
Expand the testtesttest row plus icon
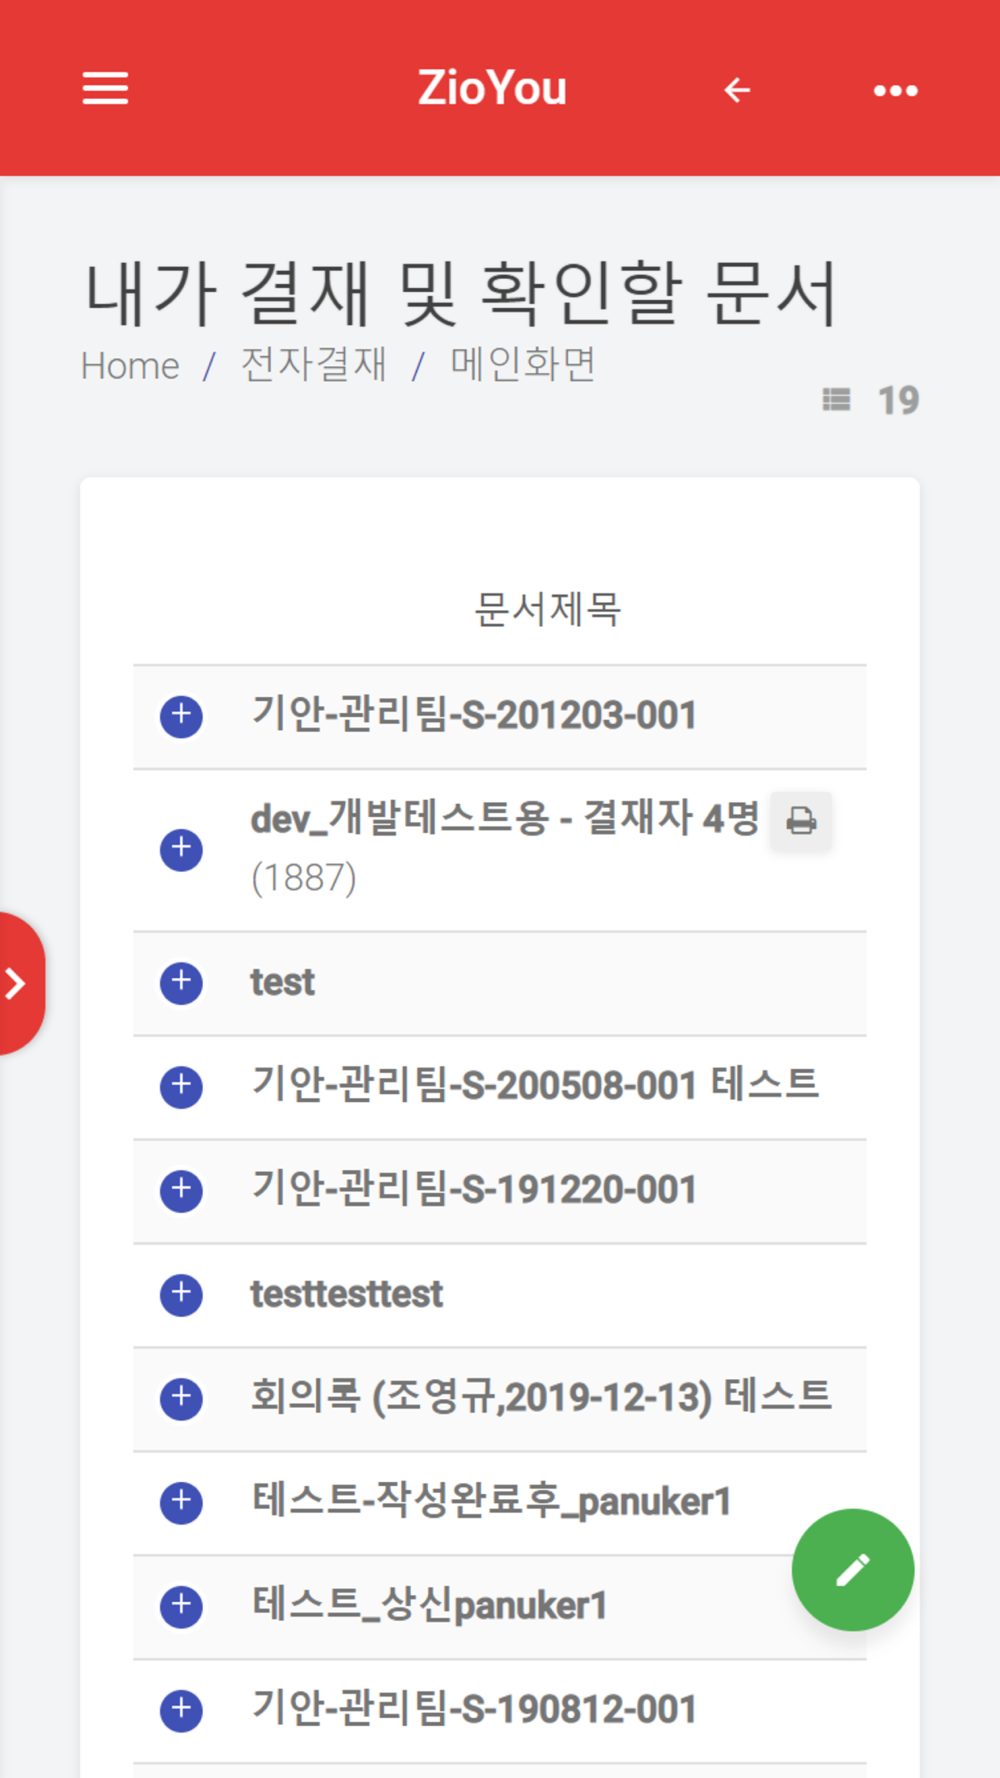(x=181, y=1294)
